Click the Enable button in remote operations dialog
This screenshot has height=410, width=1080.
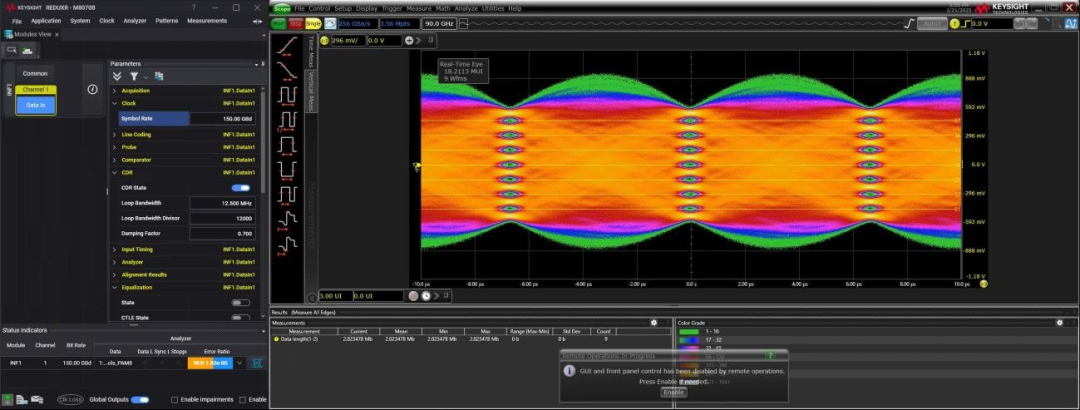(673, 392)
